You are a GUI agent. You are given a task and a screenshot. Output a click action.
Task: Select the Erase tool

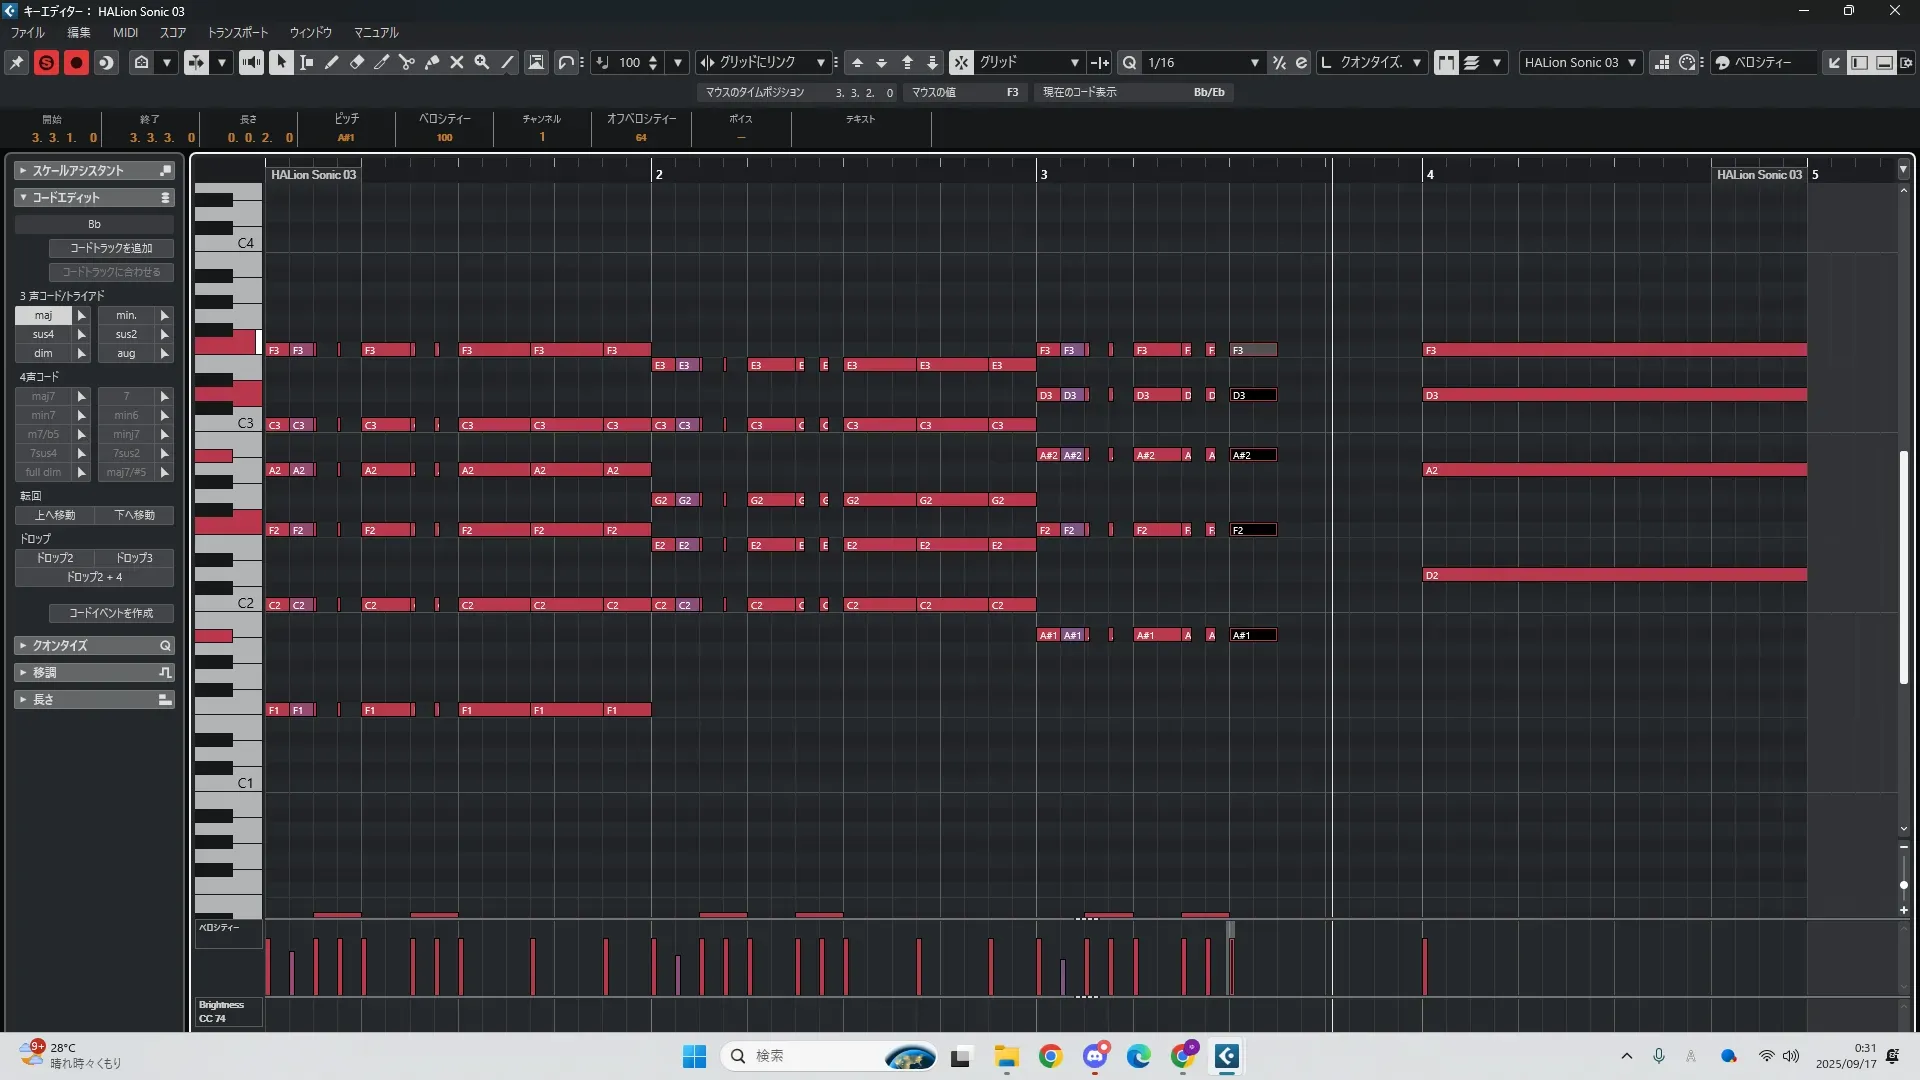click(x=357, y=62)
